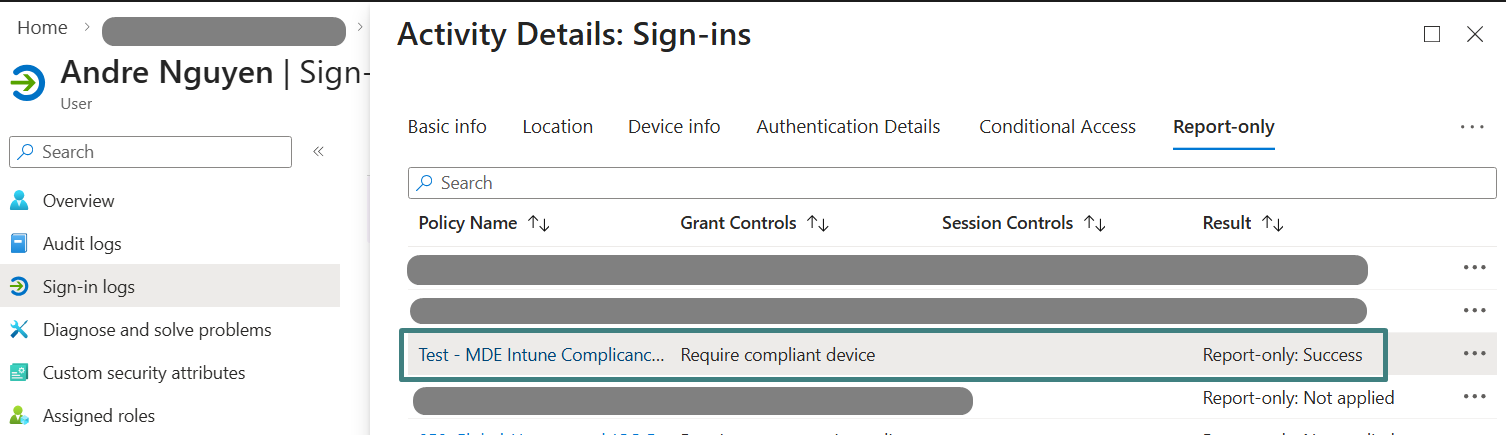Switch to Conditional Access tab
This screenshot has width=1506, height=435.
[1057, 127]
